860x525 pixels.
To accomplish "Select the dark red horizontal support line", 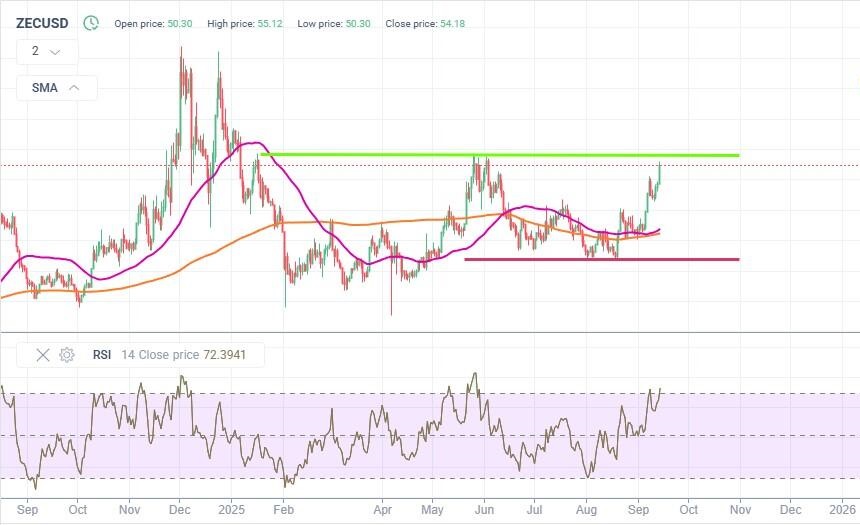I will click(x=600, y=259).
